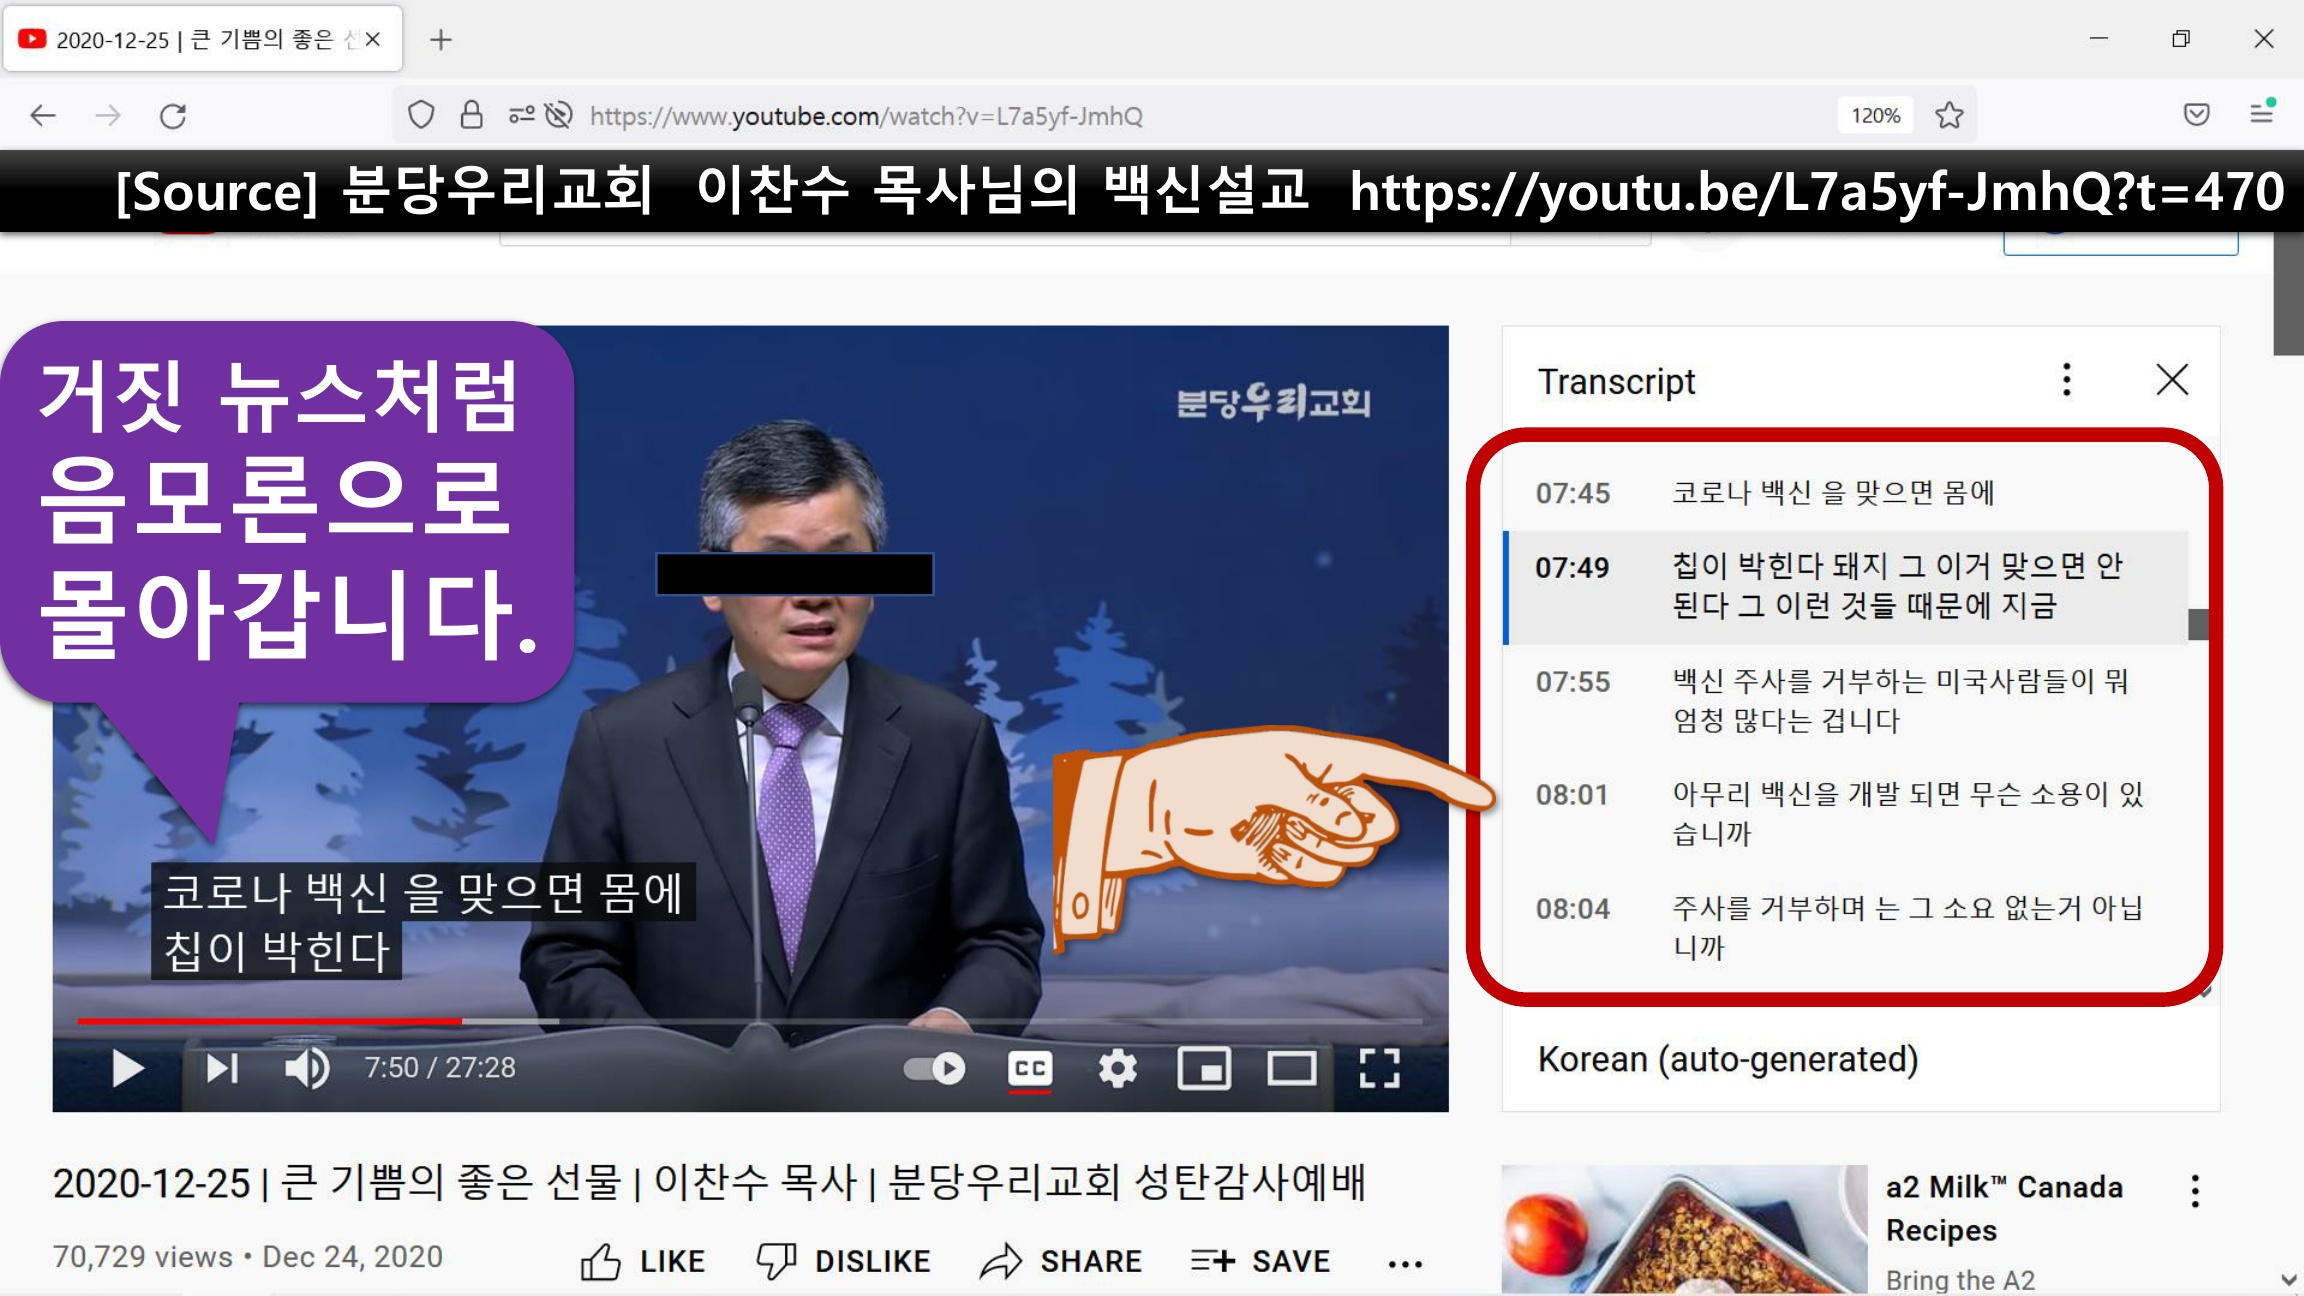Close the YouTube video tab
The width and height of the screenshot is (2304, 1296).
373,40
